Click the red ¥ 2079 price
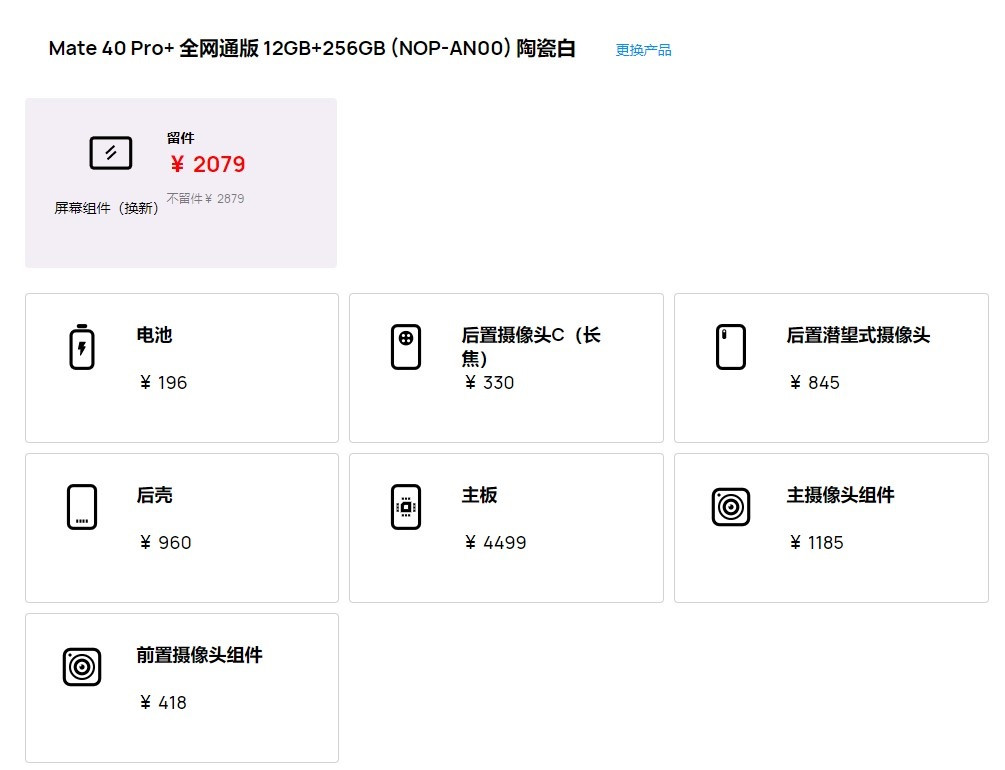 coord(208,164)
